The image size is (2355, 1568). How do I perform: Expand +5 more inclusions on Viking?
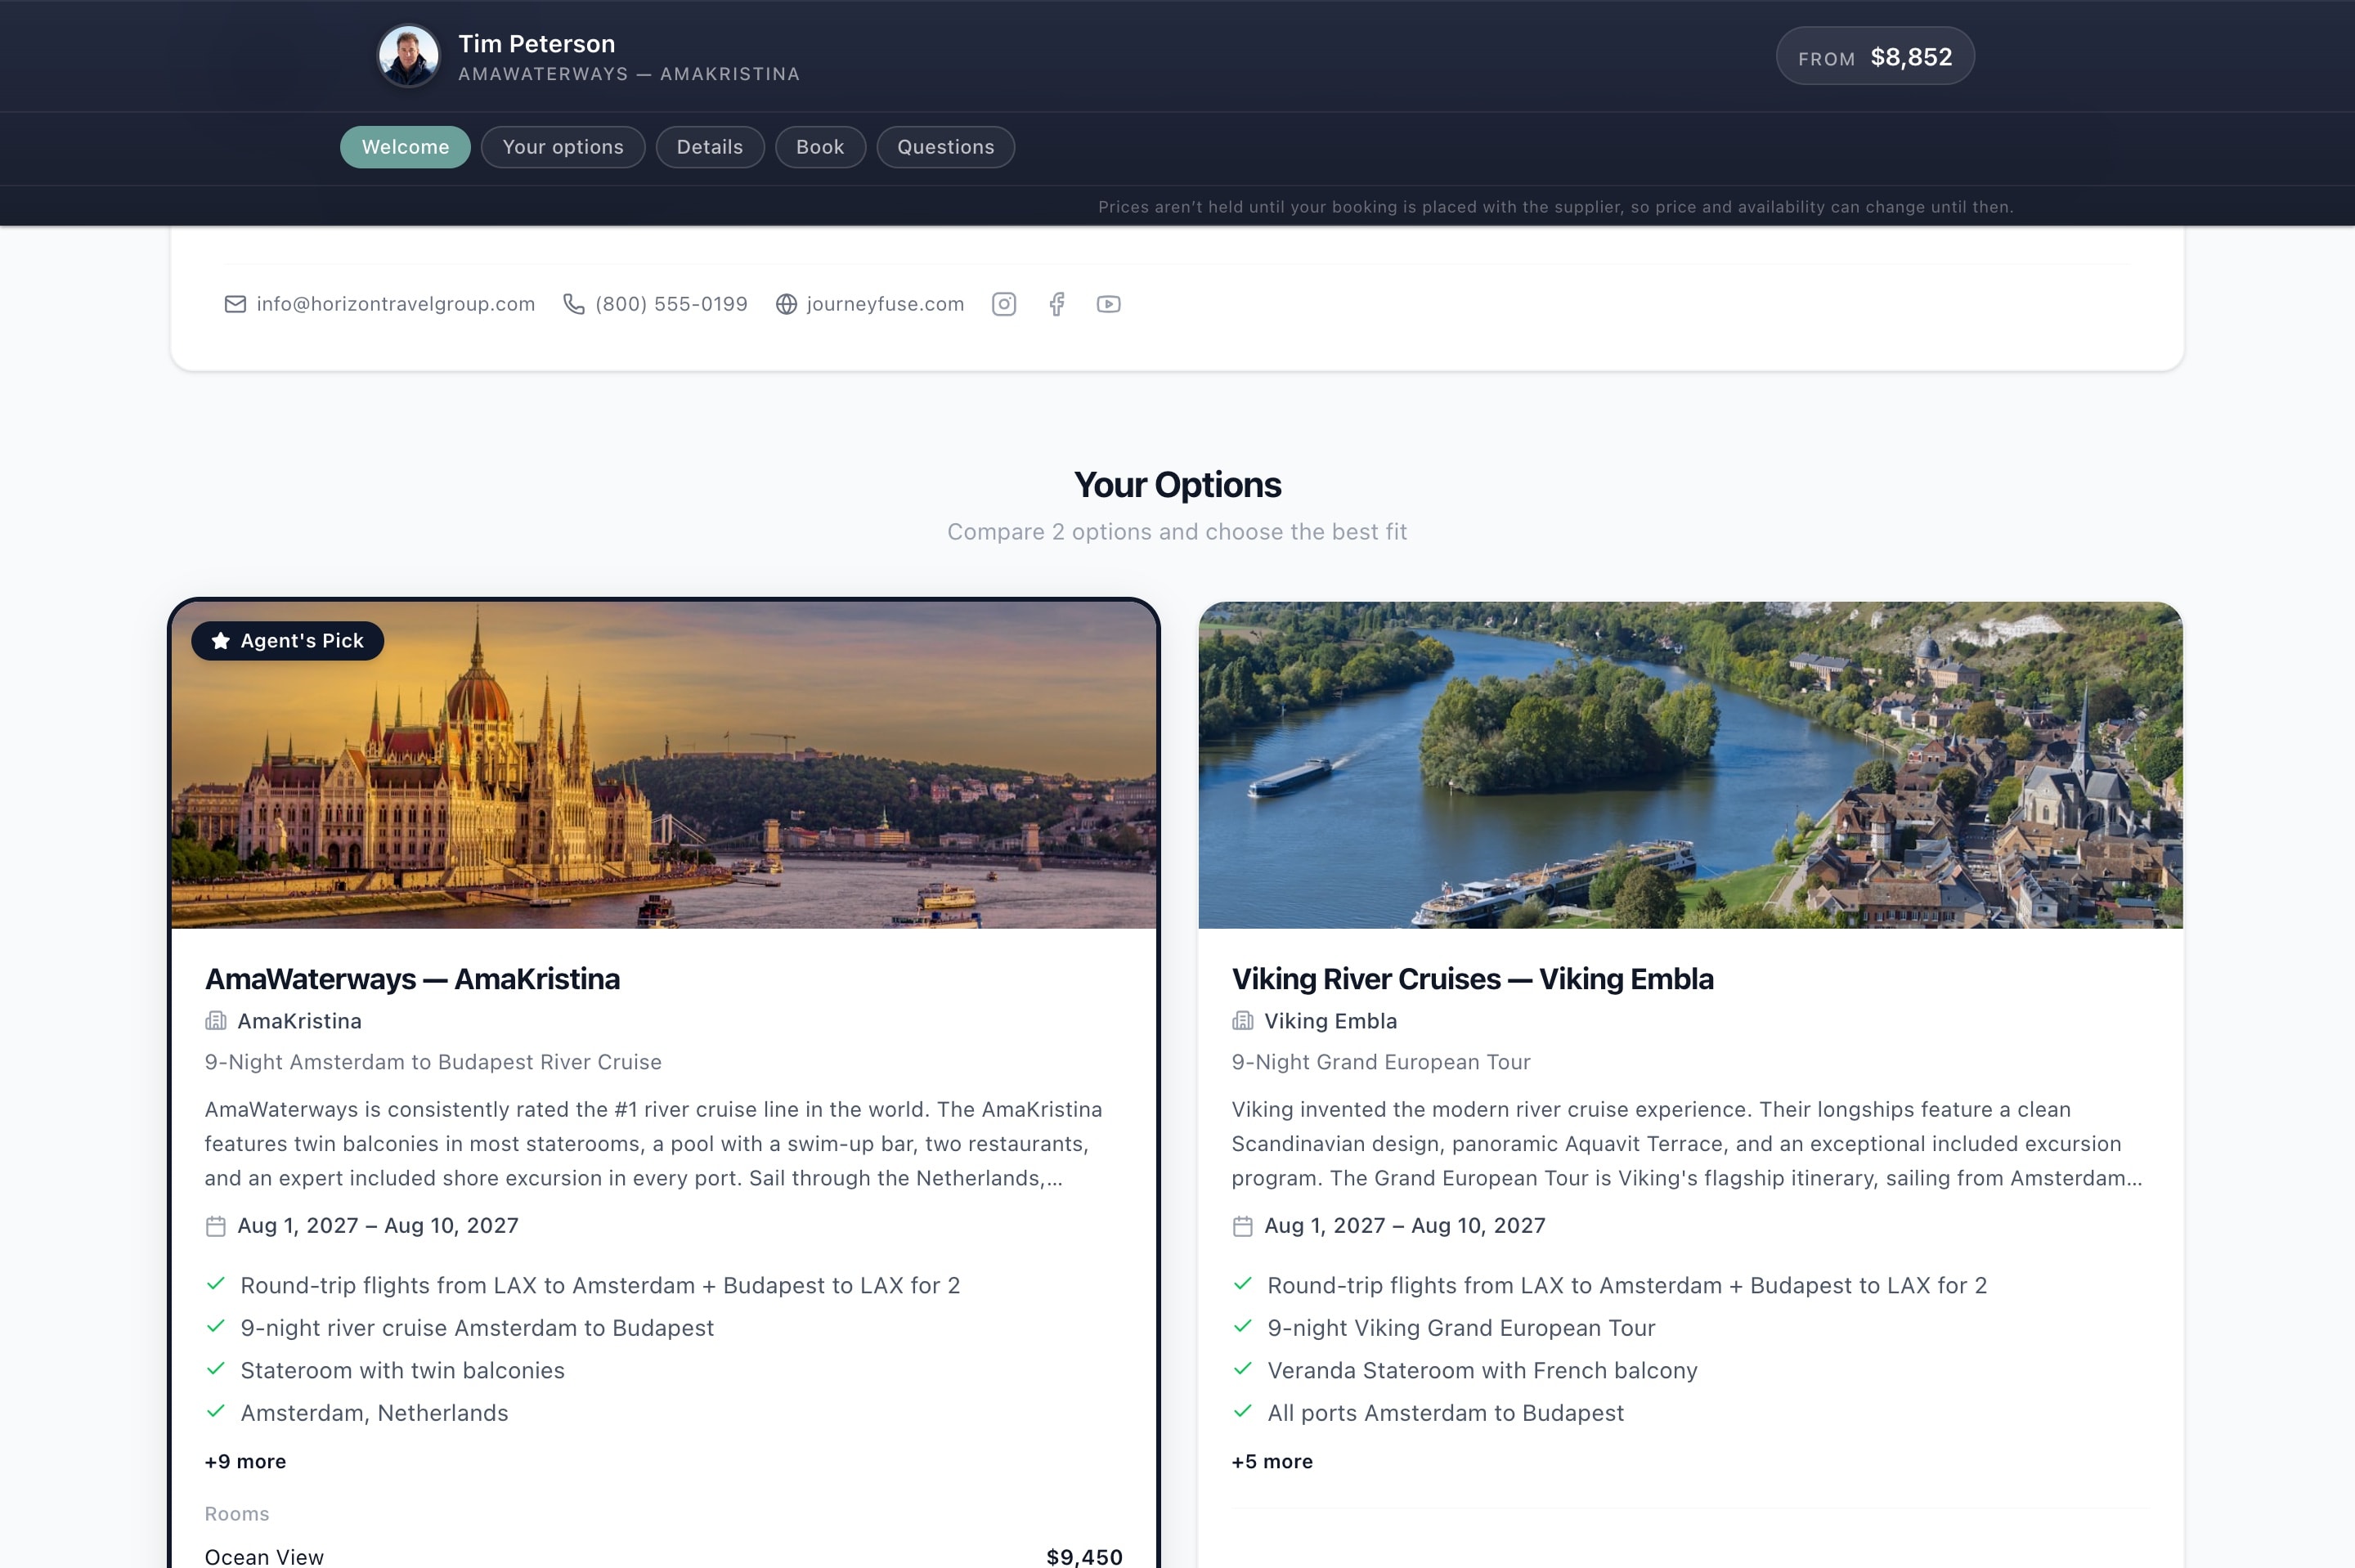click(1272, 1461)
